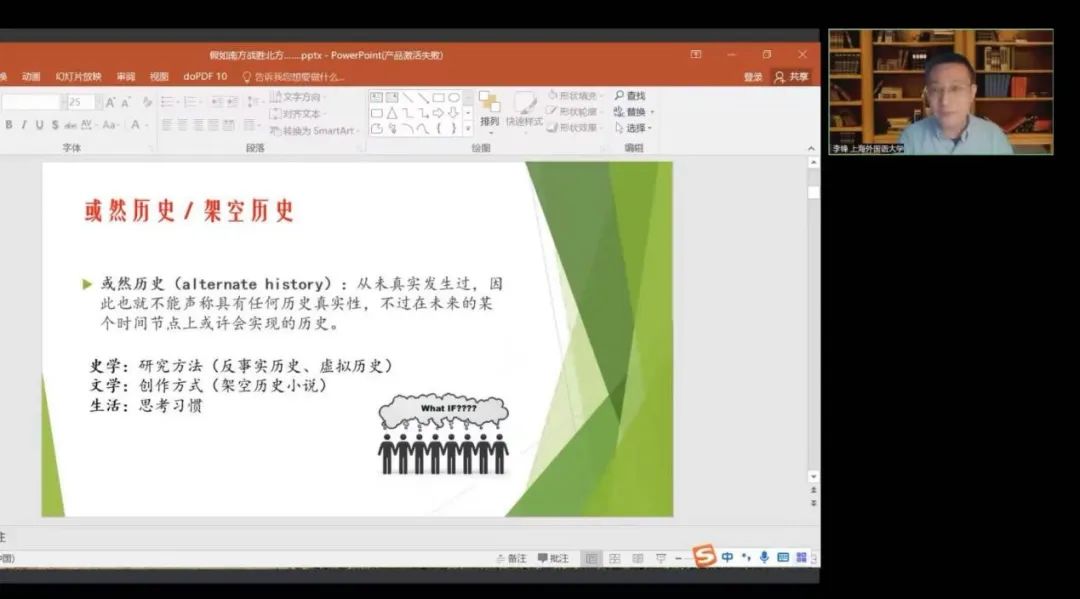Click the Share (共享) button
The height and width of the screenshot is (599, 1080).
pyautogui.click(x=791, y=77)
